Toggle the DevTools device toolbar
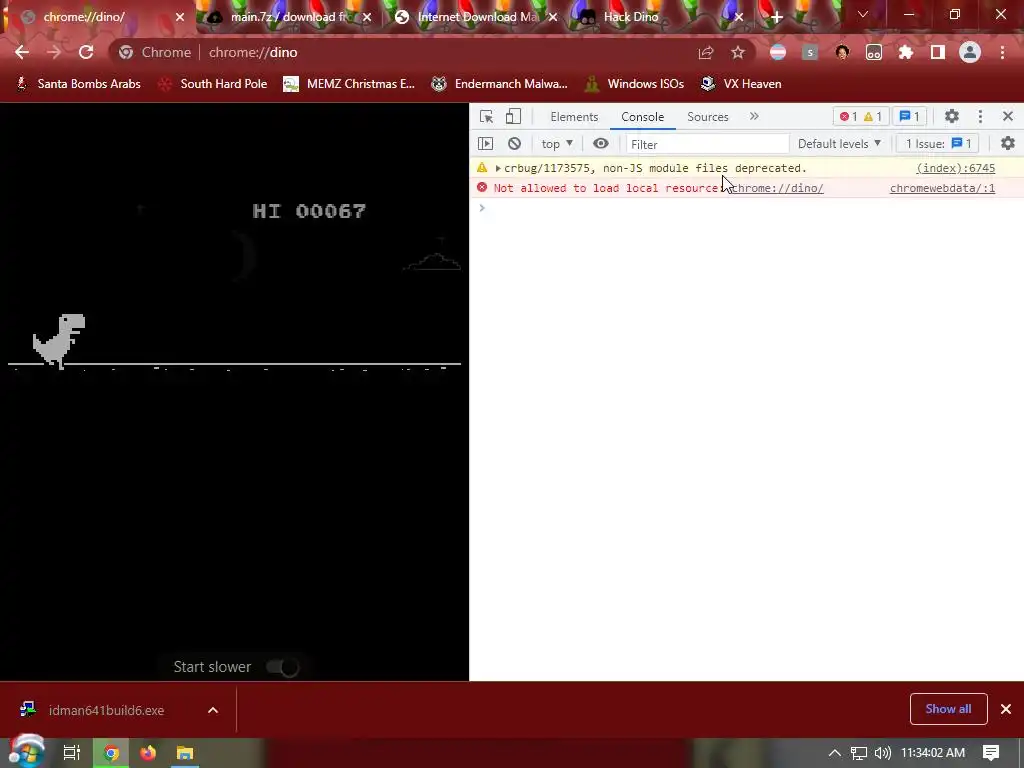Image resolution: width=1024 pixels, height=768 pixels. (x=513, y=116)
